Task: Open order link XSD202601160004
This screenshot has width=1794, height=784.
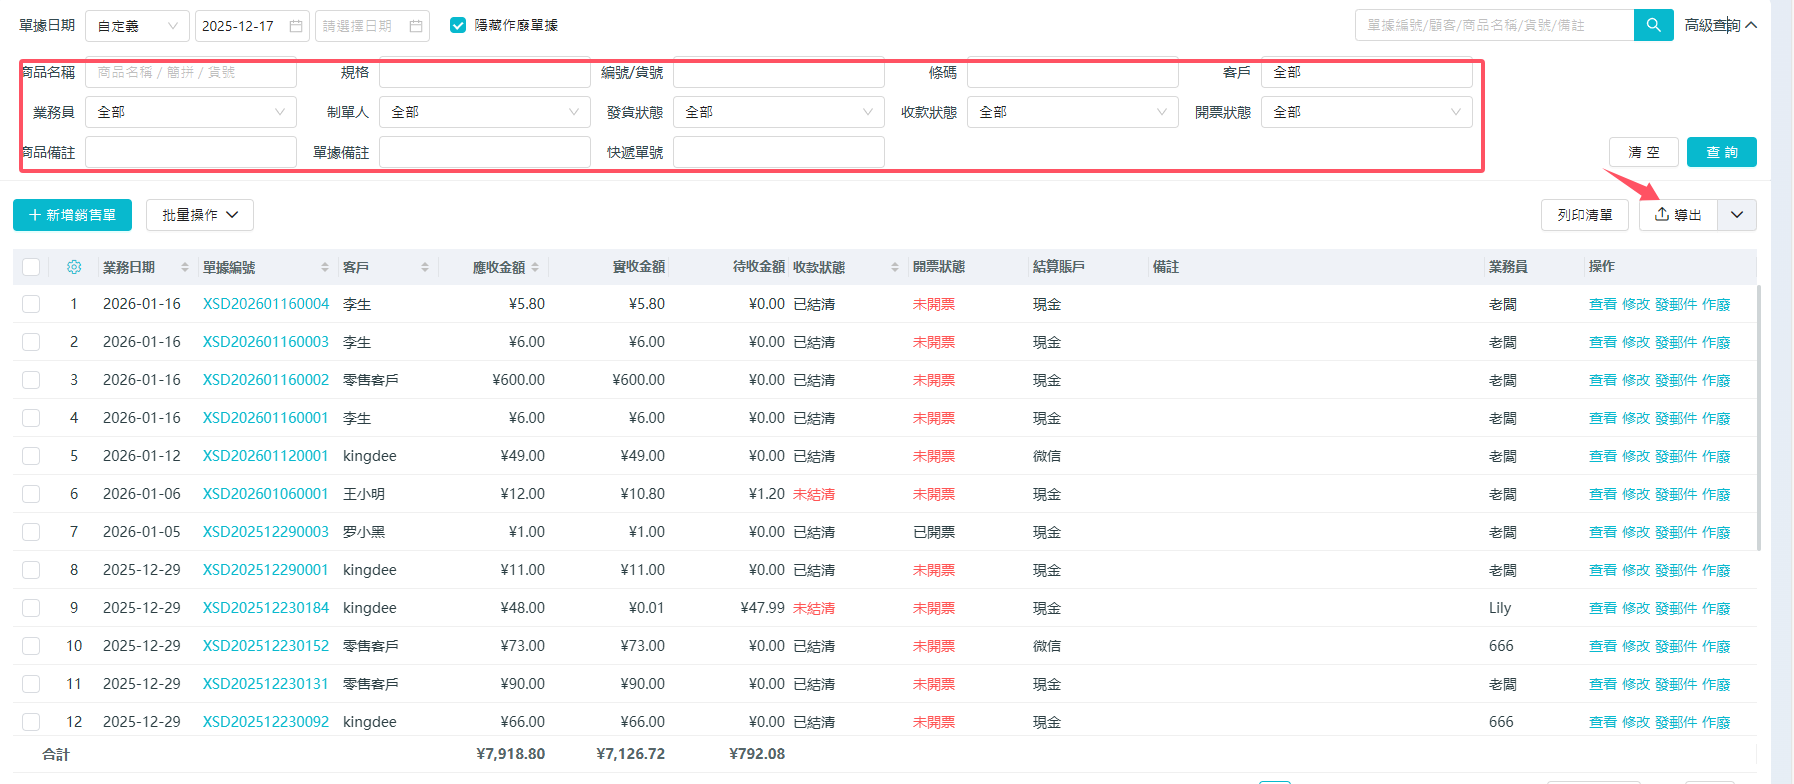Action: 266,304
